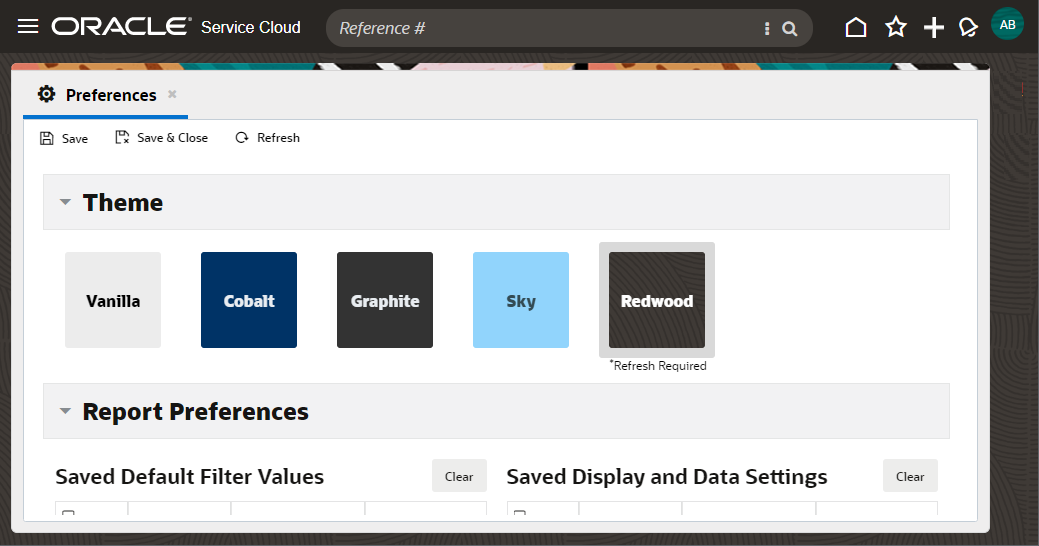Open the hamburger navigation menu
Viewport: 1039px width, 546px height.
[x=28, y=27]
